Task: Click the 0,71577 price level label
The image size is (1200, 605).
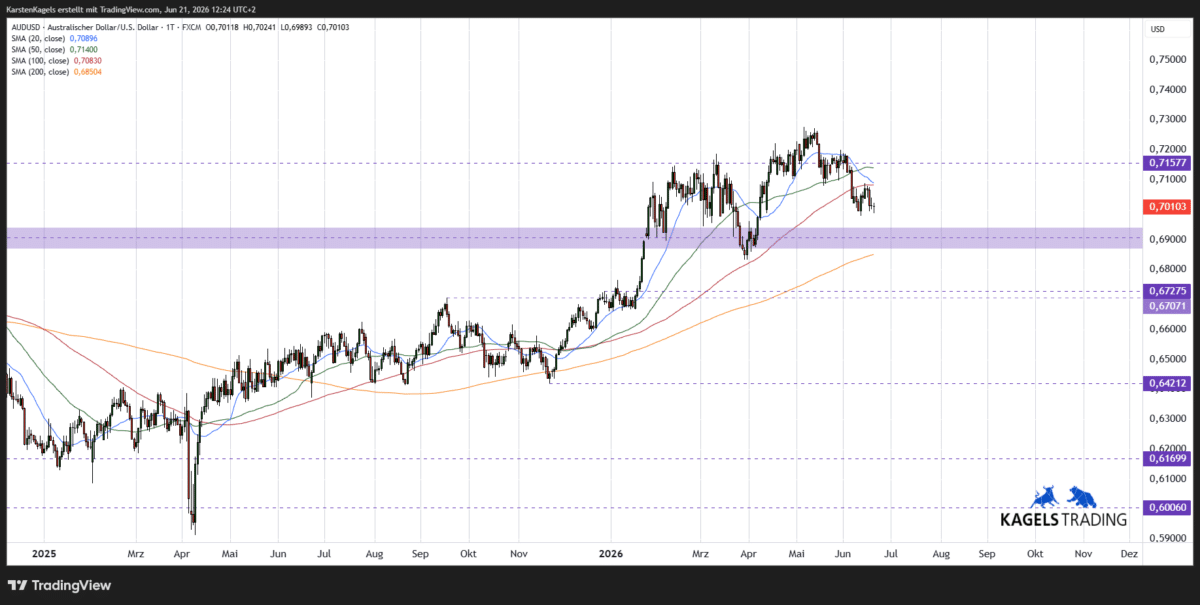Action: [x=1168, y=162]
